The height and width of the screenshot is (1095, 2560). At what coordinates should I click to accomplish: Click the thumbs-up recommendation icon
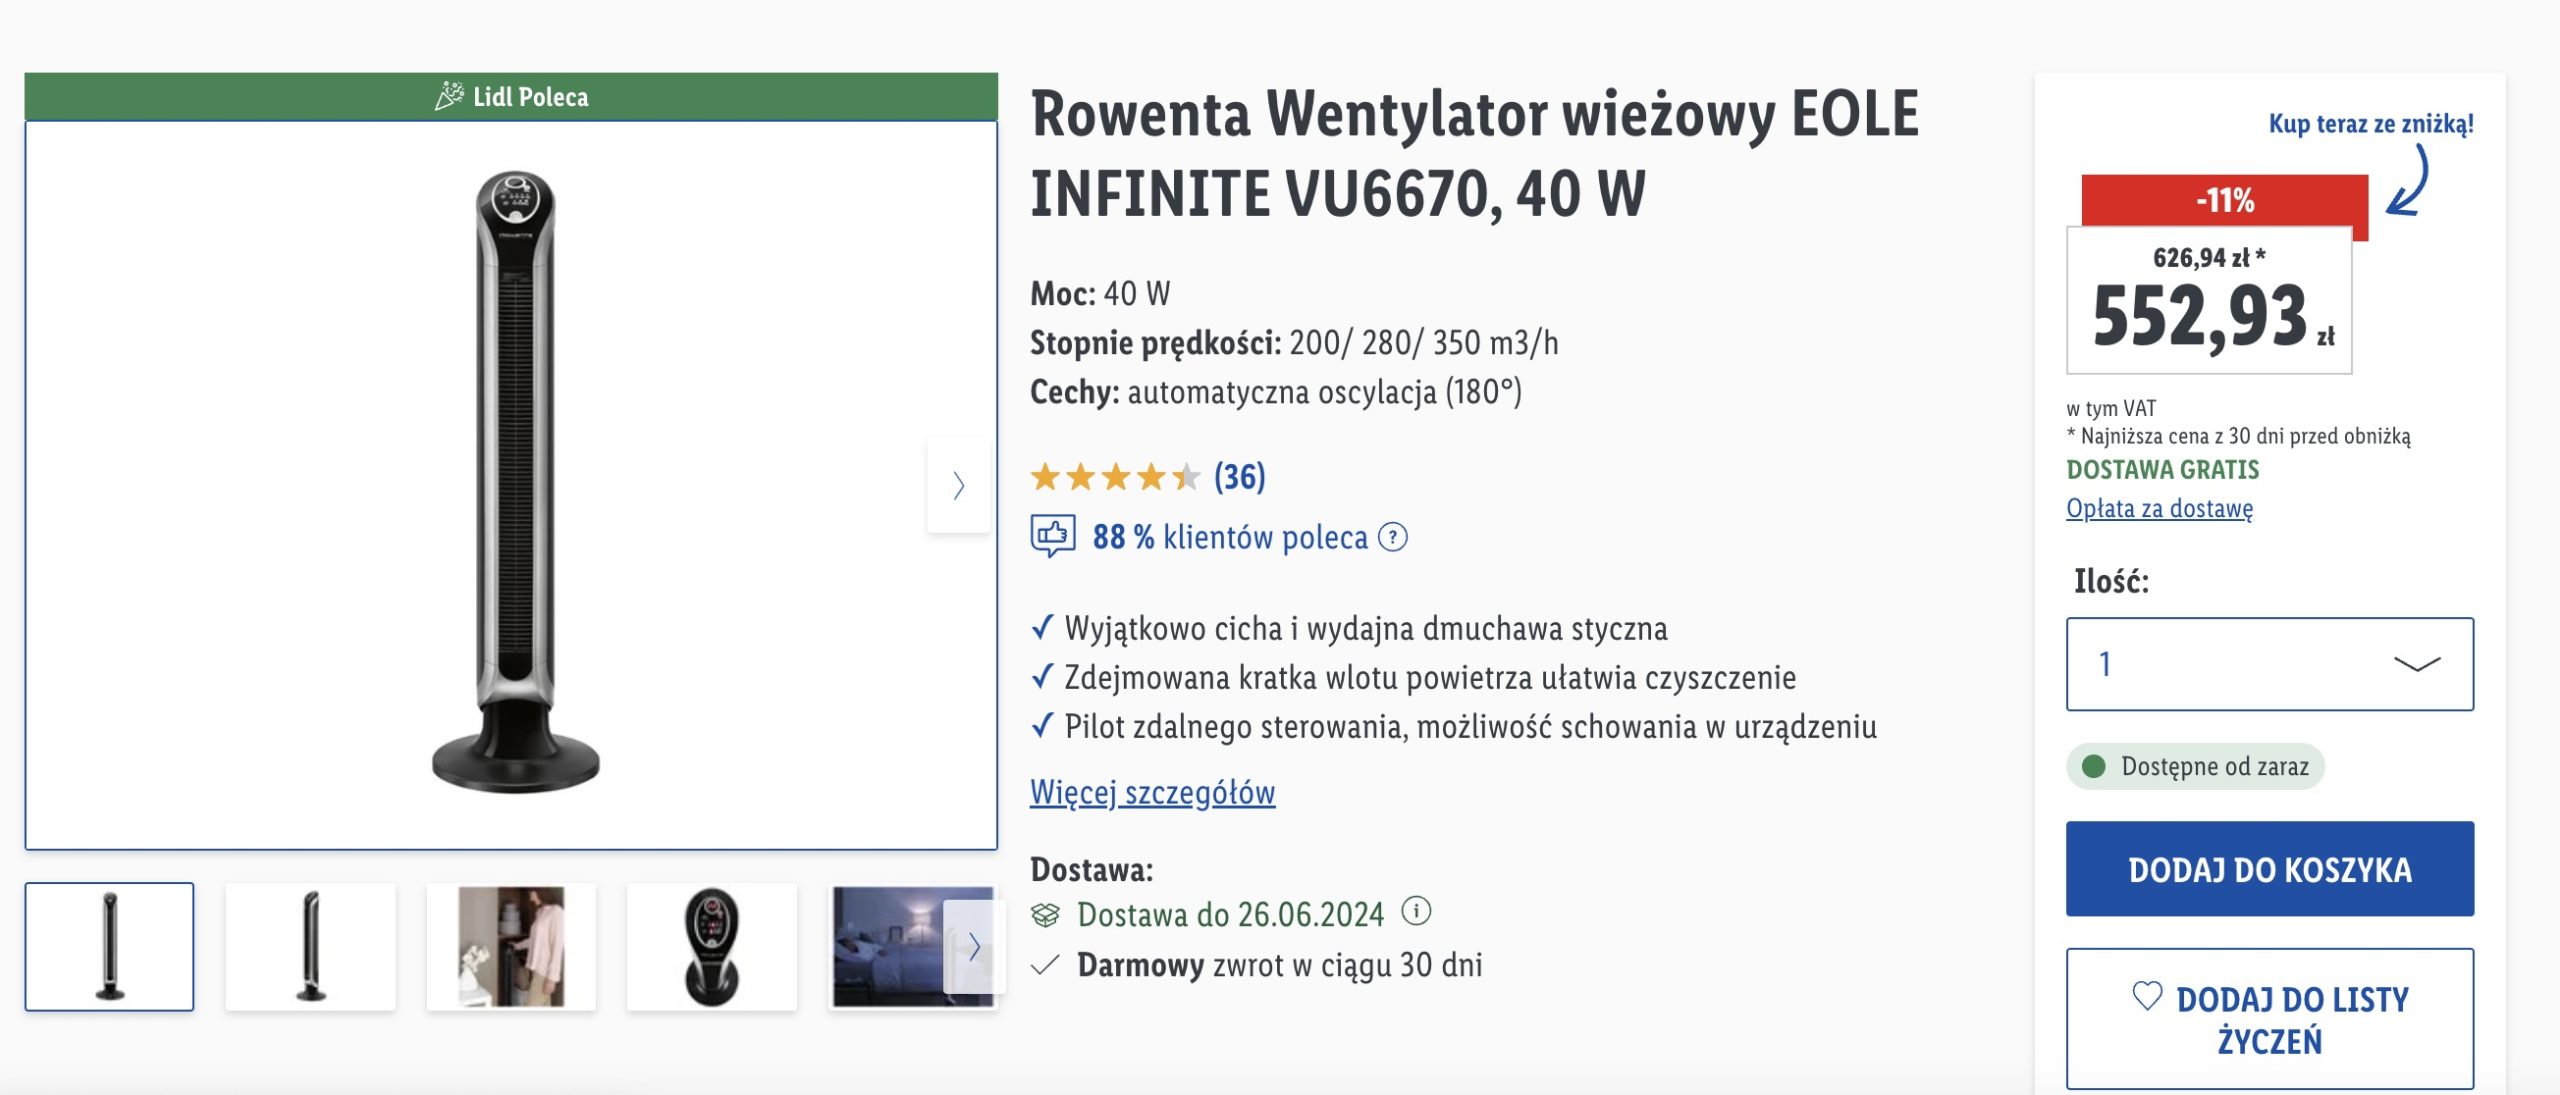tap(1053, 536)
